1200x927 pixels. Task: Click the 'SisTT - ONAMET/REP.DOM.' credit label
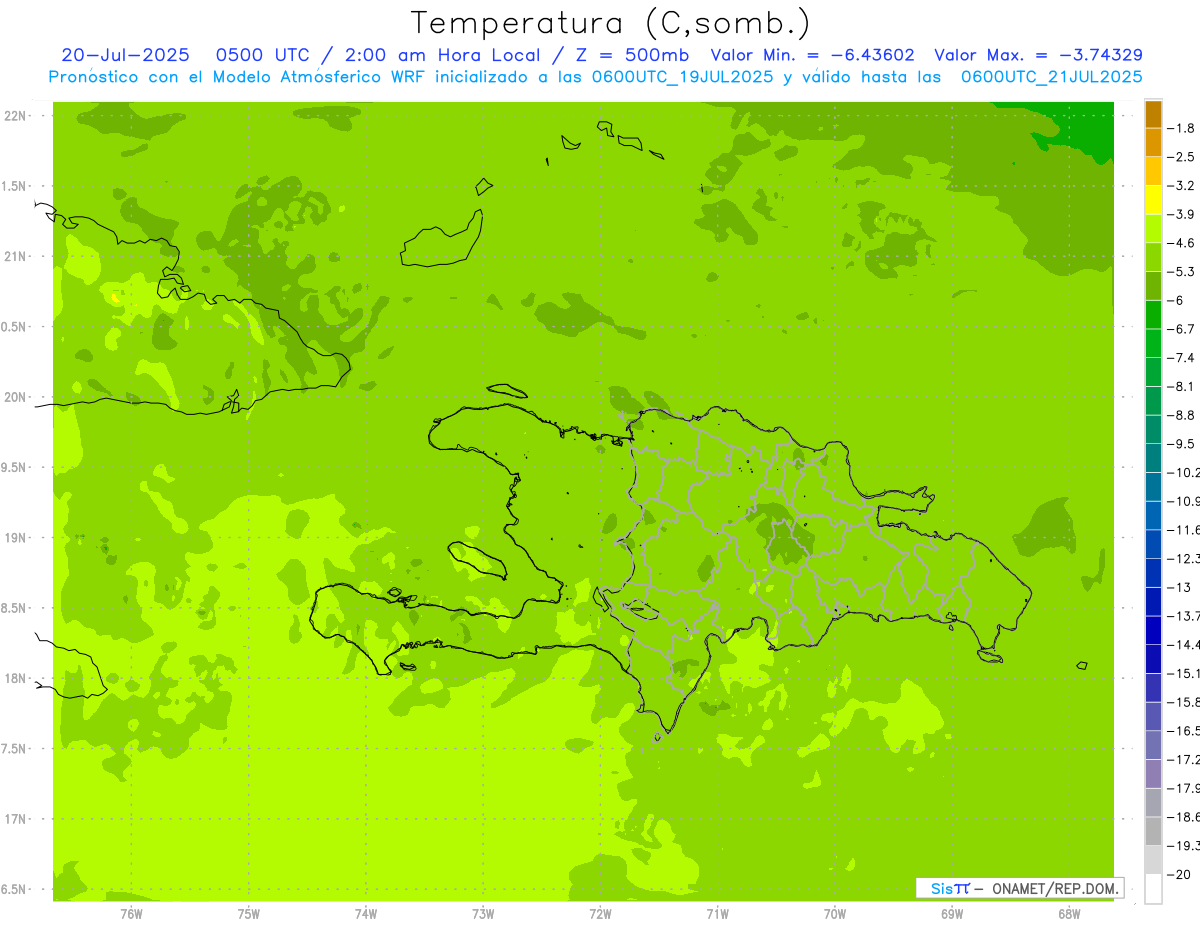tap(1020, 888)
